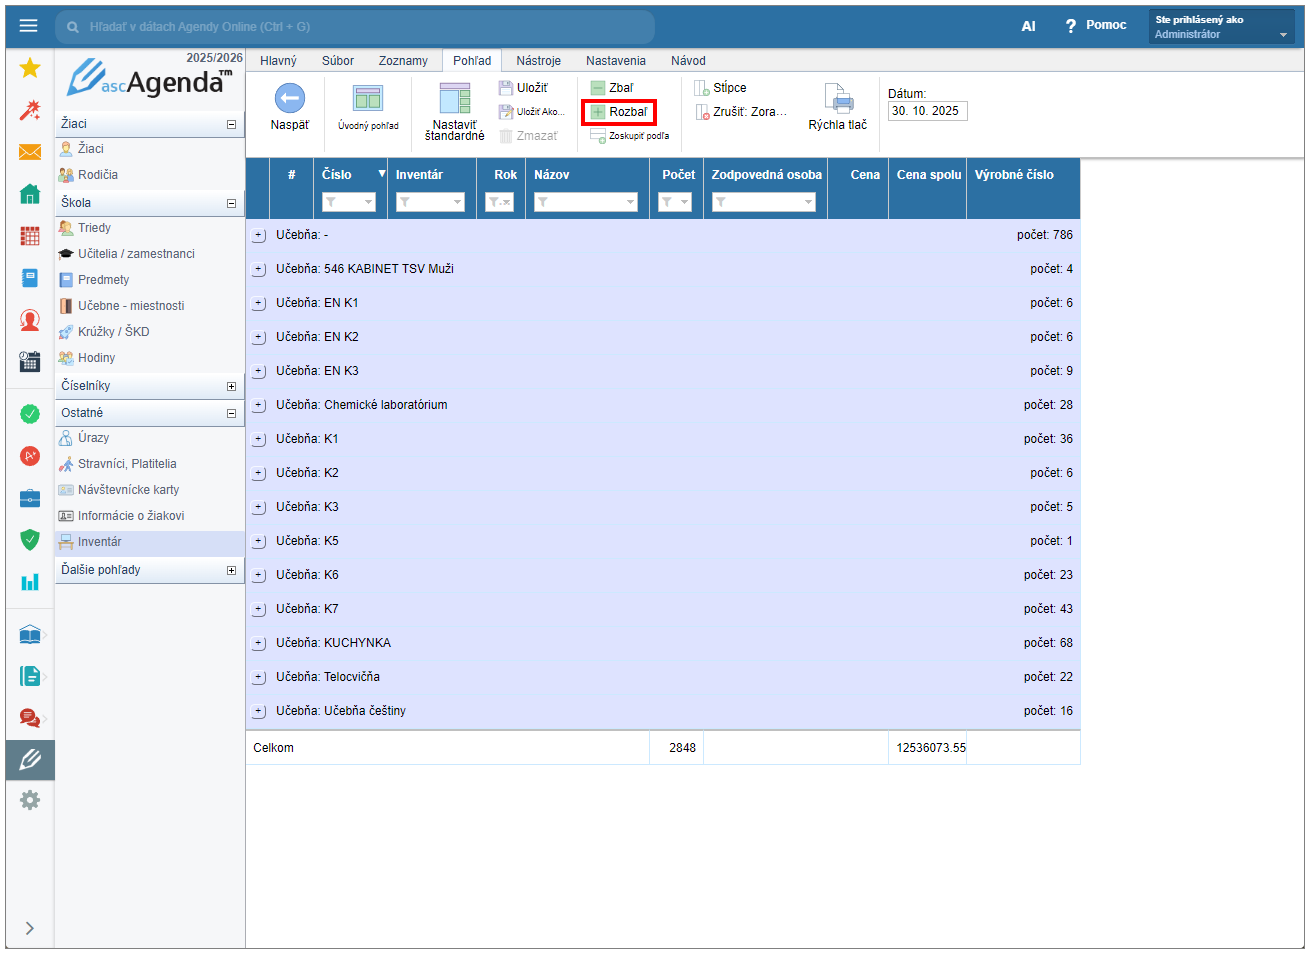The width and height of the screenshot is (1310, 954).
Task: Open Učitelia / zamestnanci in sidebar
Action: pos(136,254)
